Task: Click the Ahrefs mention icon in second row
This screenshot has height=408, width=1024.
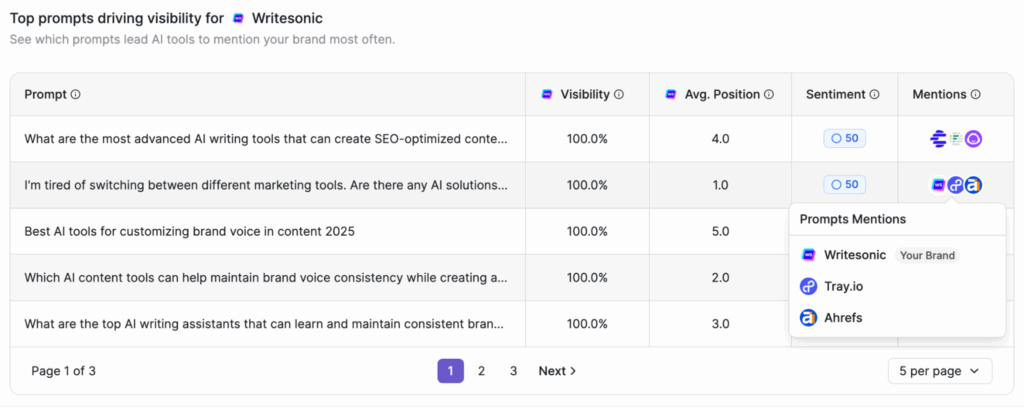Action: [x=974, y=185]
